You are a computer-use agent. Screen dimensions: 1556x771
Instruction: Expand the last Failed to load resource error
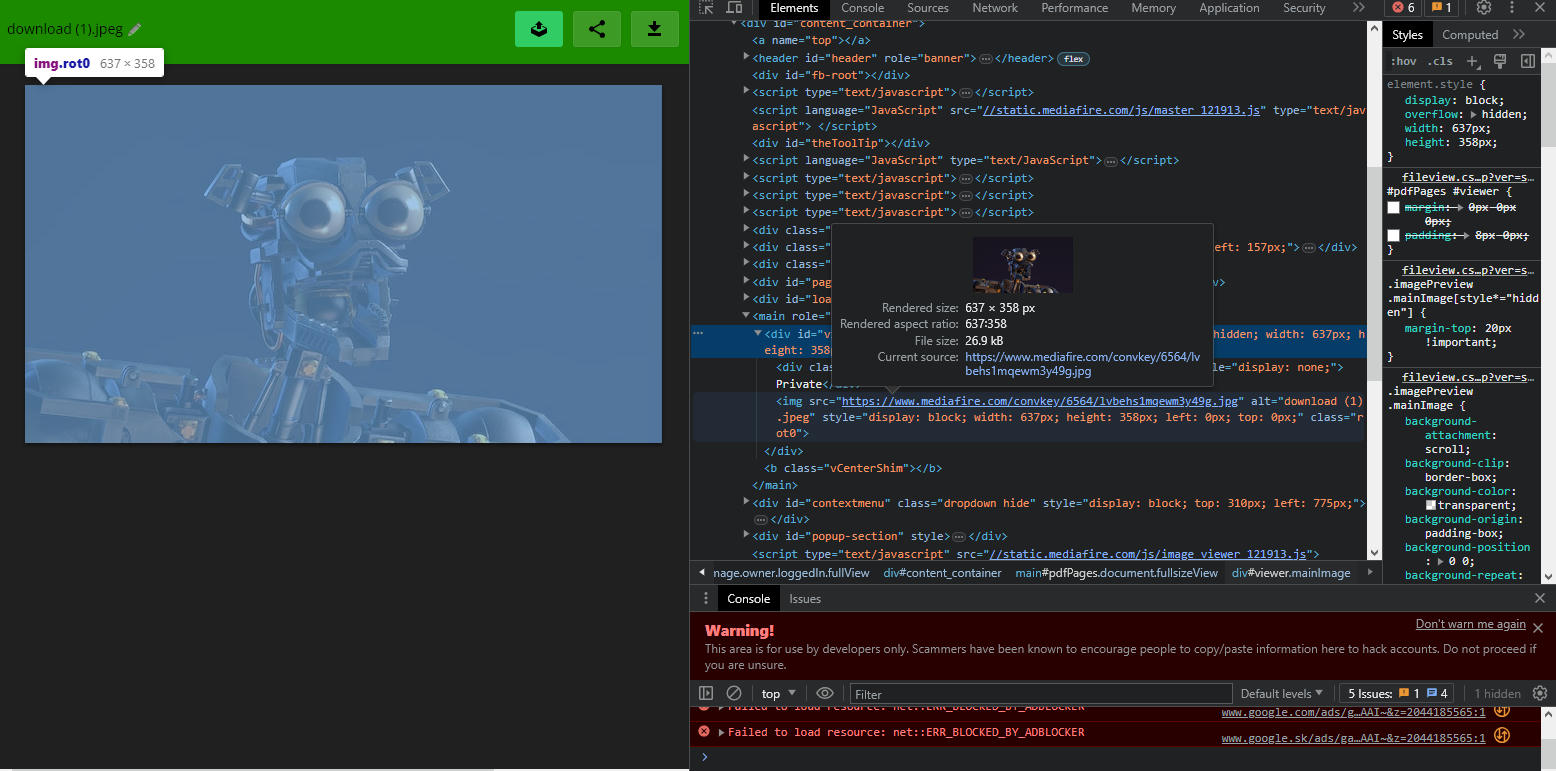click(x=721, y=733)
